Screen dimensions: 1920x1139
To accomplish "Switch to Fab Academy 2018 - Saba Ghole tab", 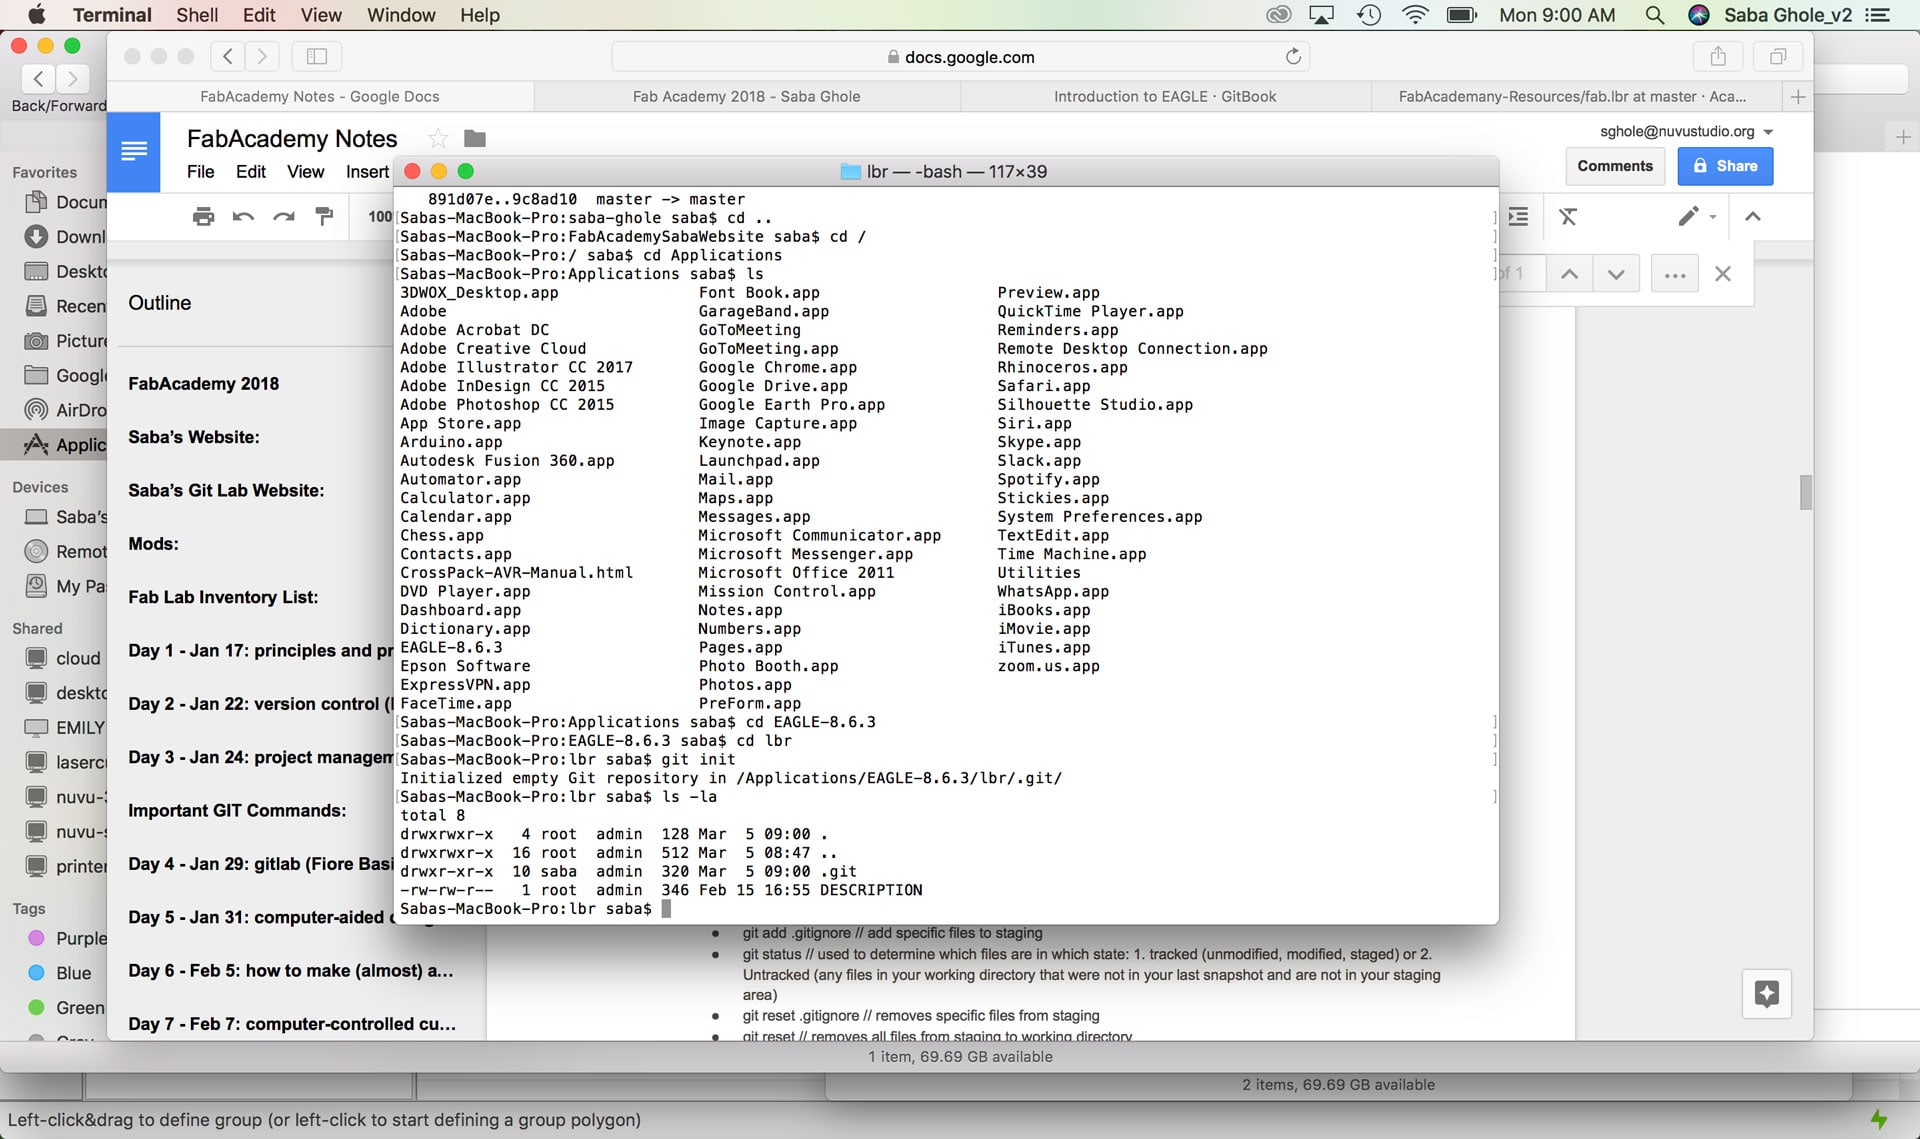I will tap(747, 97).
